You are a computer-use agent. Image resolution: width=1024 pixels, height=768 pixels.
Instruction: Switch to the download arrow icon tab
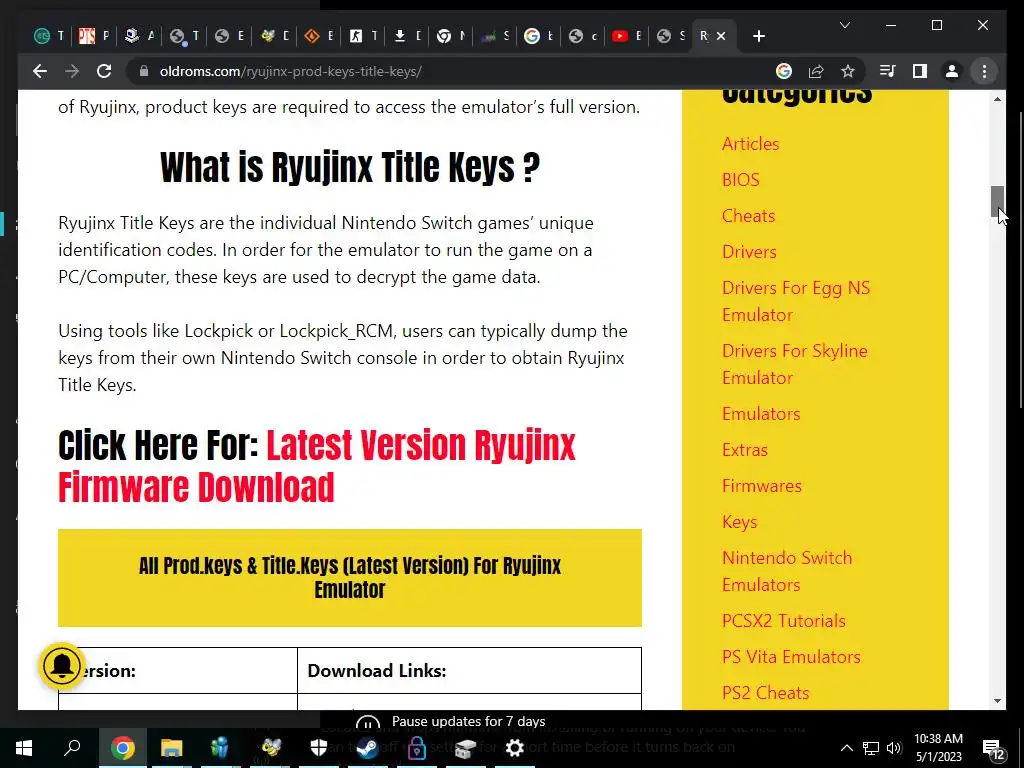pyautogui.click(x=407, y=36)
